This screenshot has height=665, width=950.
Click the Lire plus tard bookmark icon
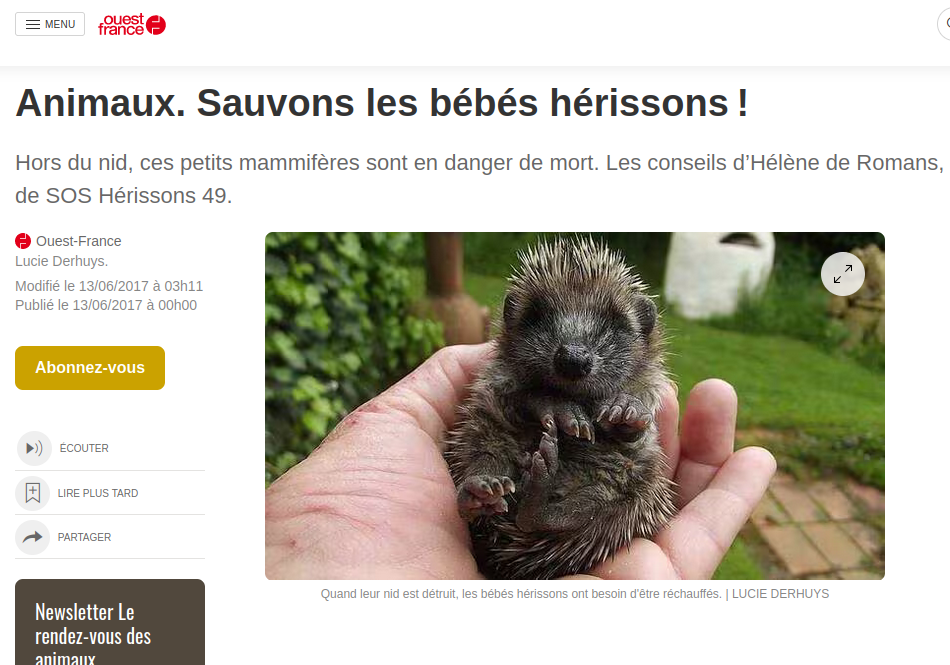33,493
